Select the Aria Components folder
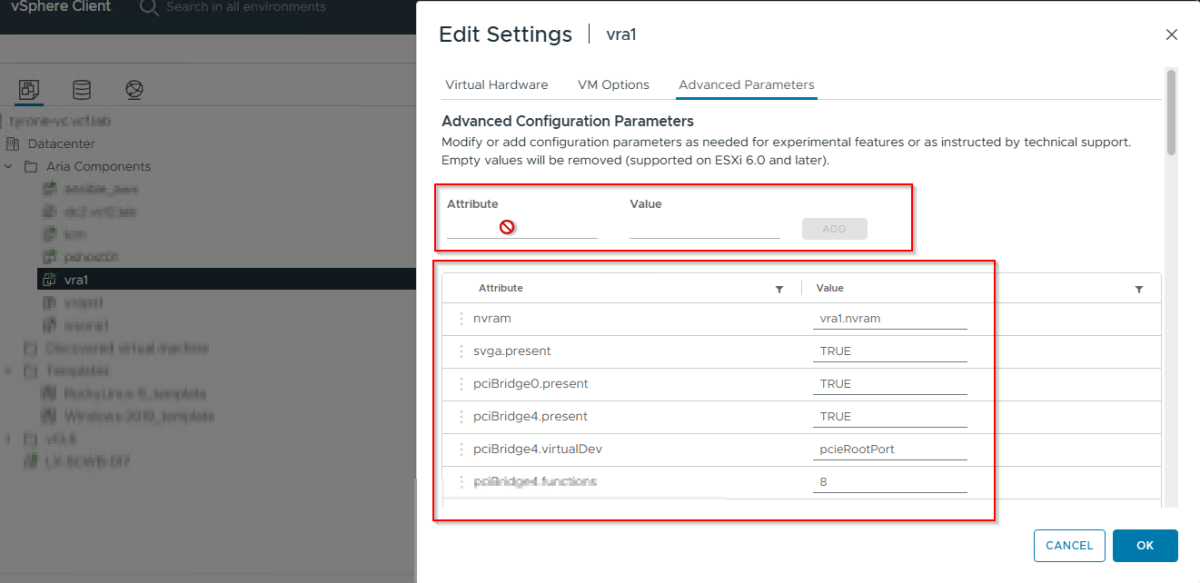 click(x=99, y=166)
